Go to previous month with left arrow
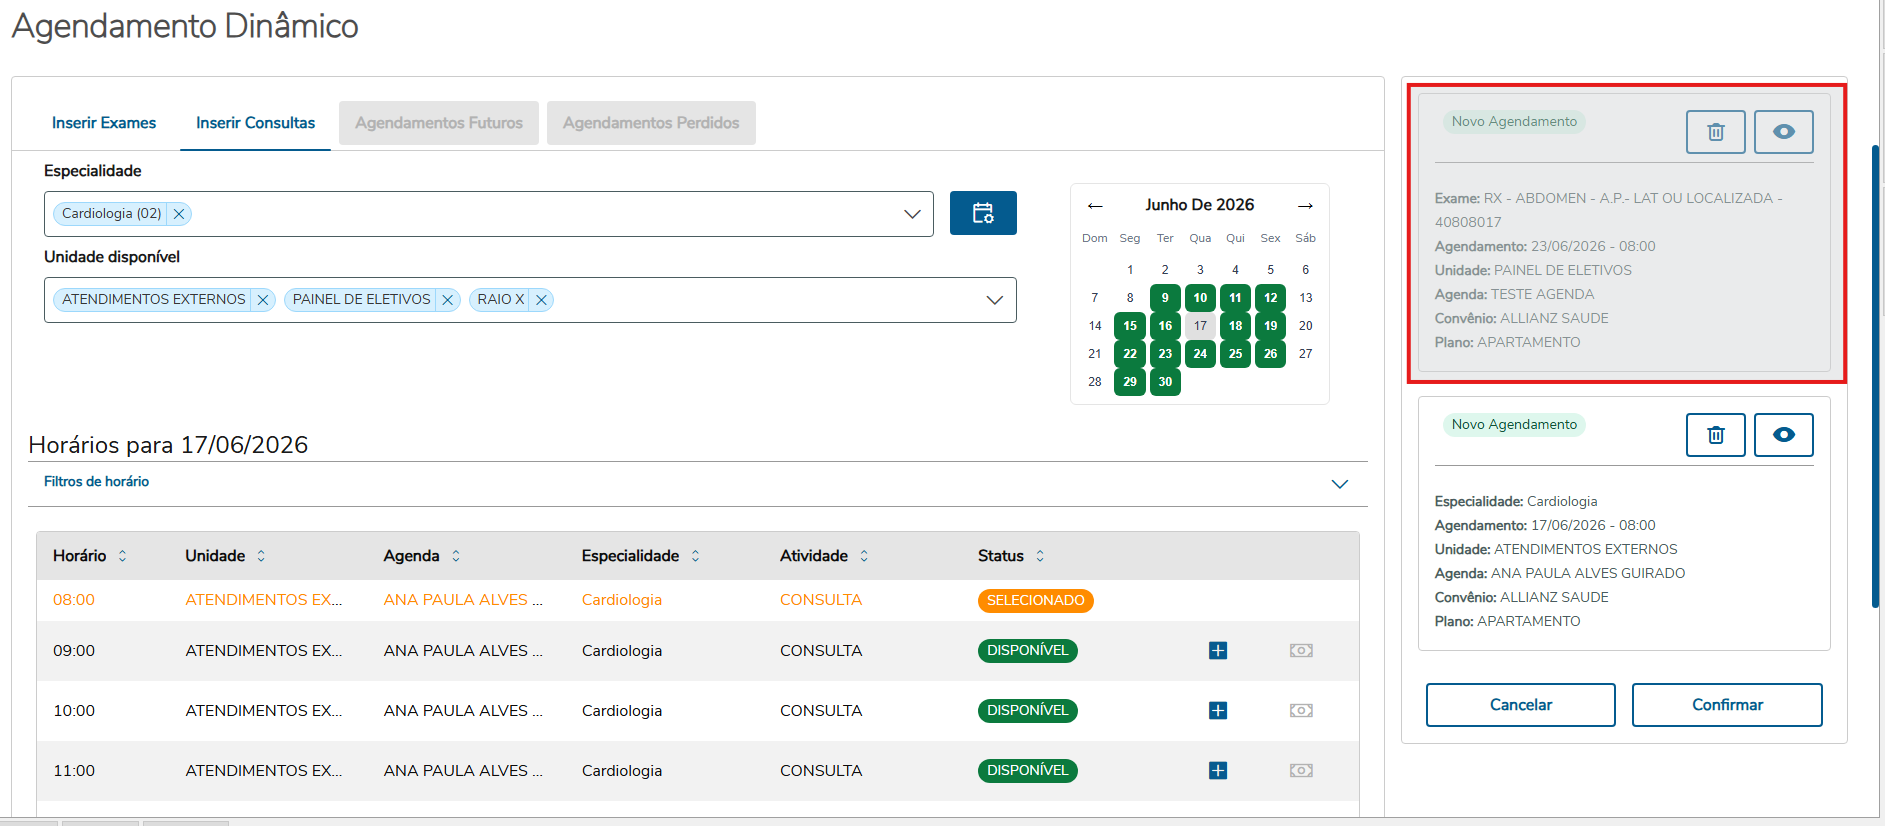The width and height of the screenshot is (1885, 826). [1095, 205]
